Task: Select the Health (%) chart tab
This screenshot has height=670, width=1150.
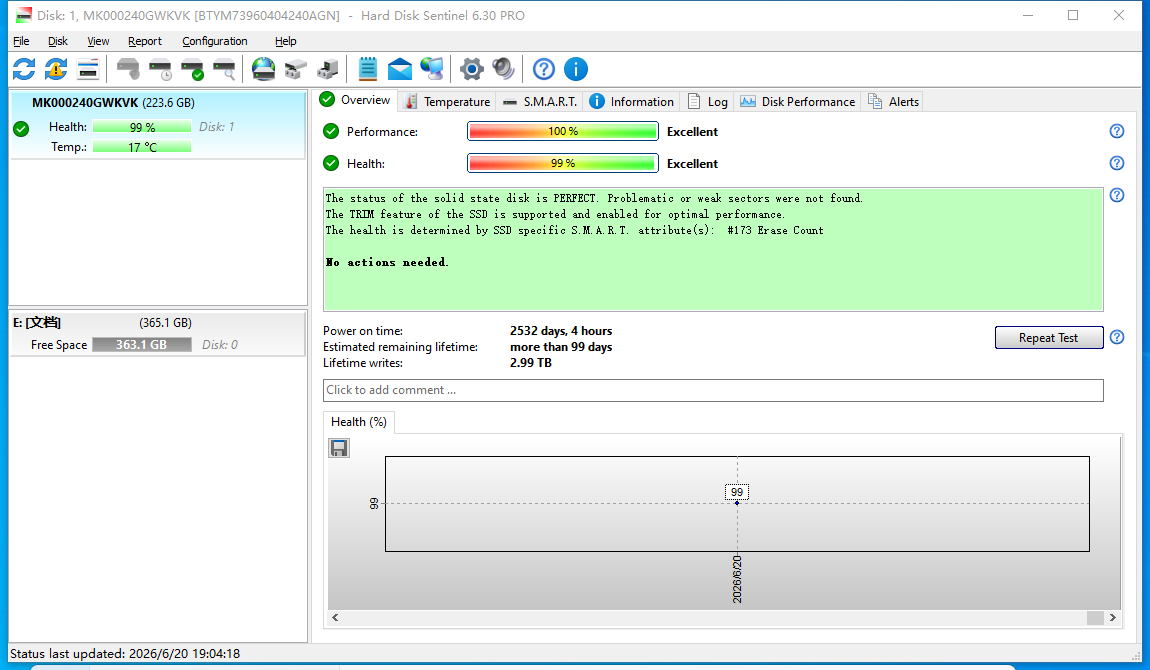Action: click(x=359, y=421)
